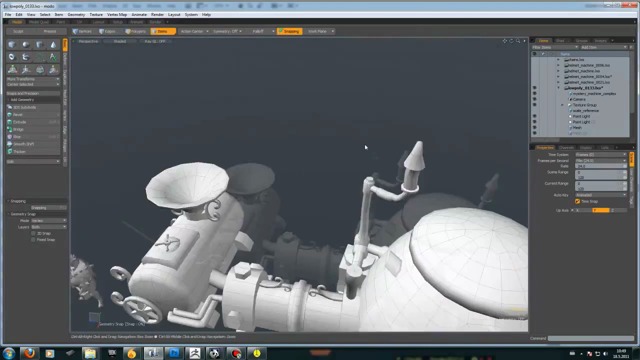Select the cone primitive tool icon
640x360 pixels.
(53, 44)
